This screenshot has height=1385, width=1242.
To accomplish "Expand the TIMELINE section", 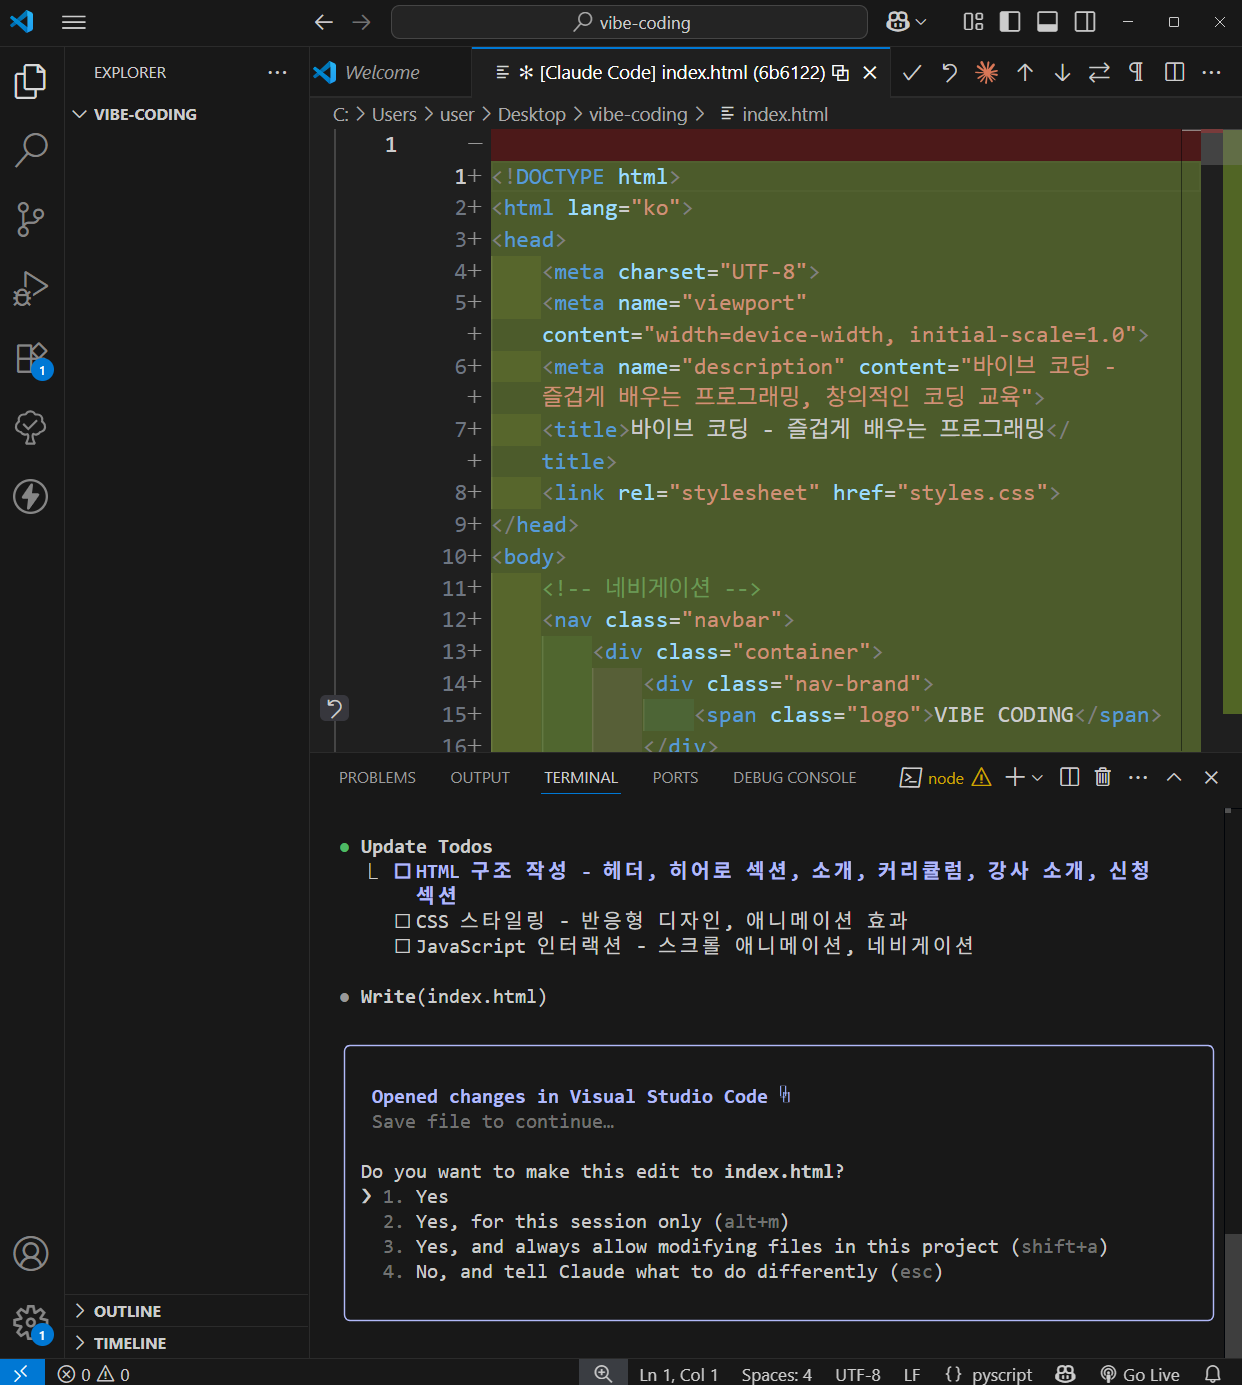I will pos(130,1343).
